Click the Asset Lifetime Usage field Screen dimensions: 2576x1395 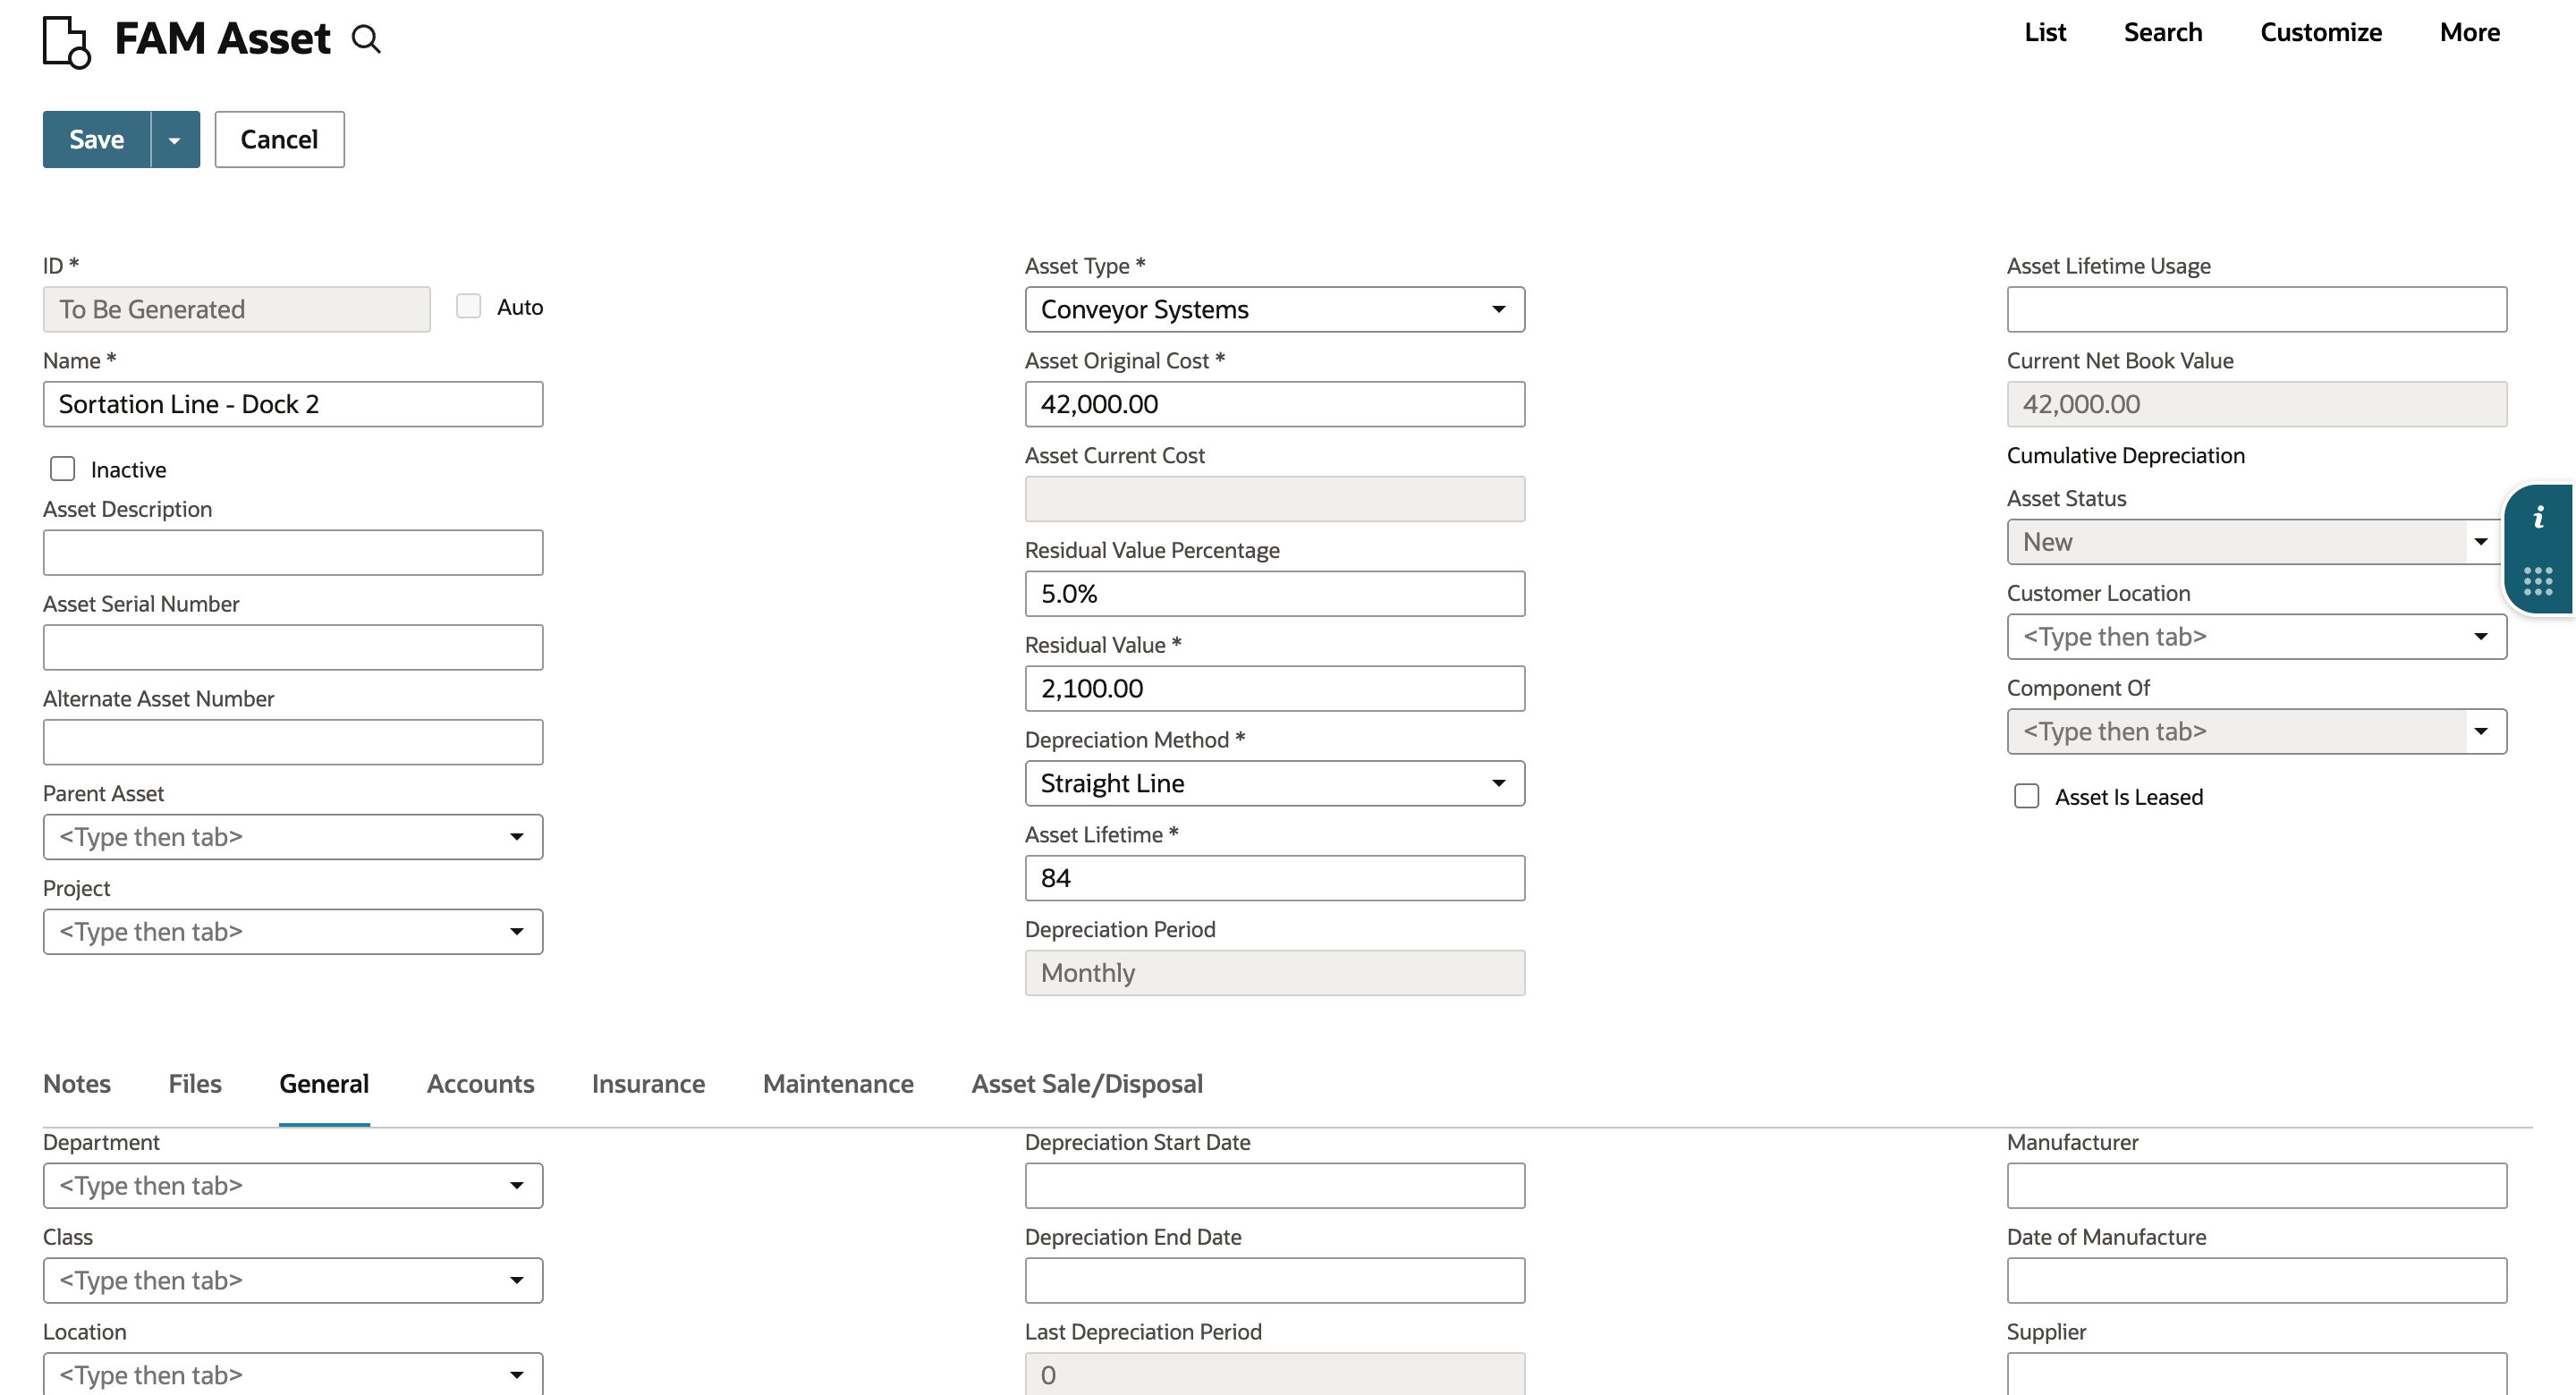tap(2257, 310)
